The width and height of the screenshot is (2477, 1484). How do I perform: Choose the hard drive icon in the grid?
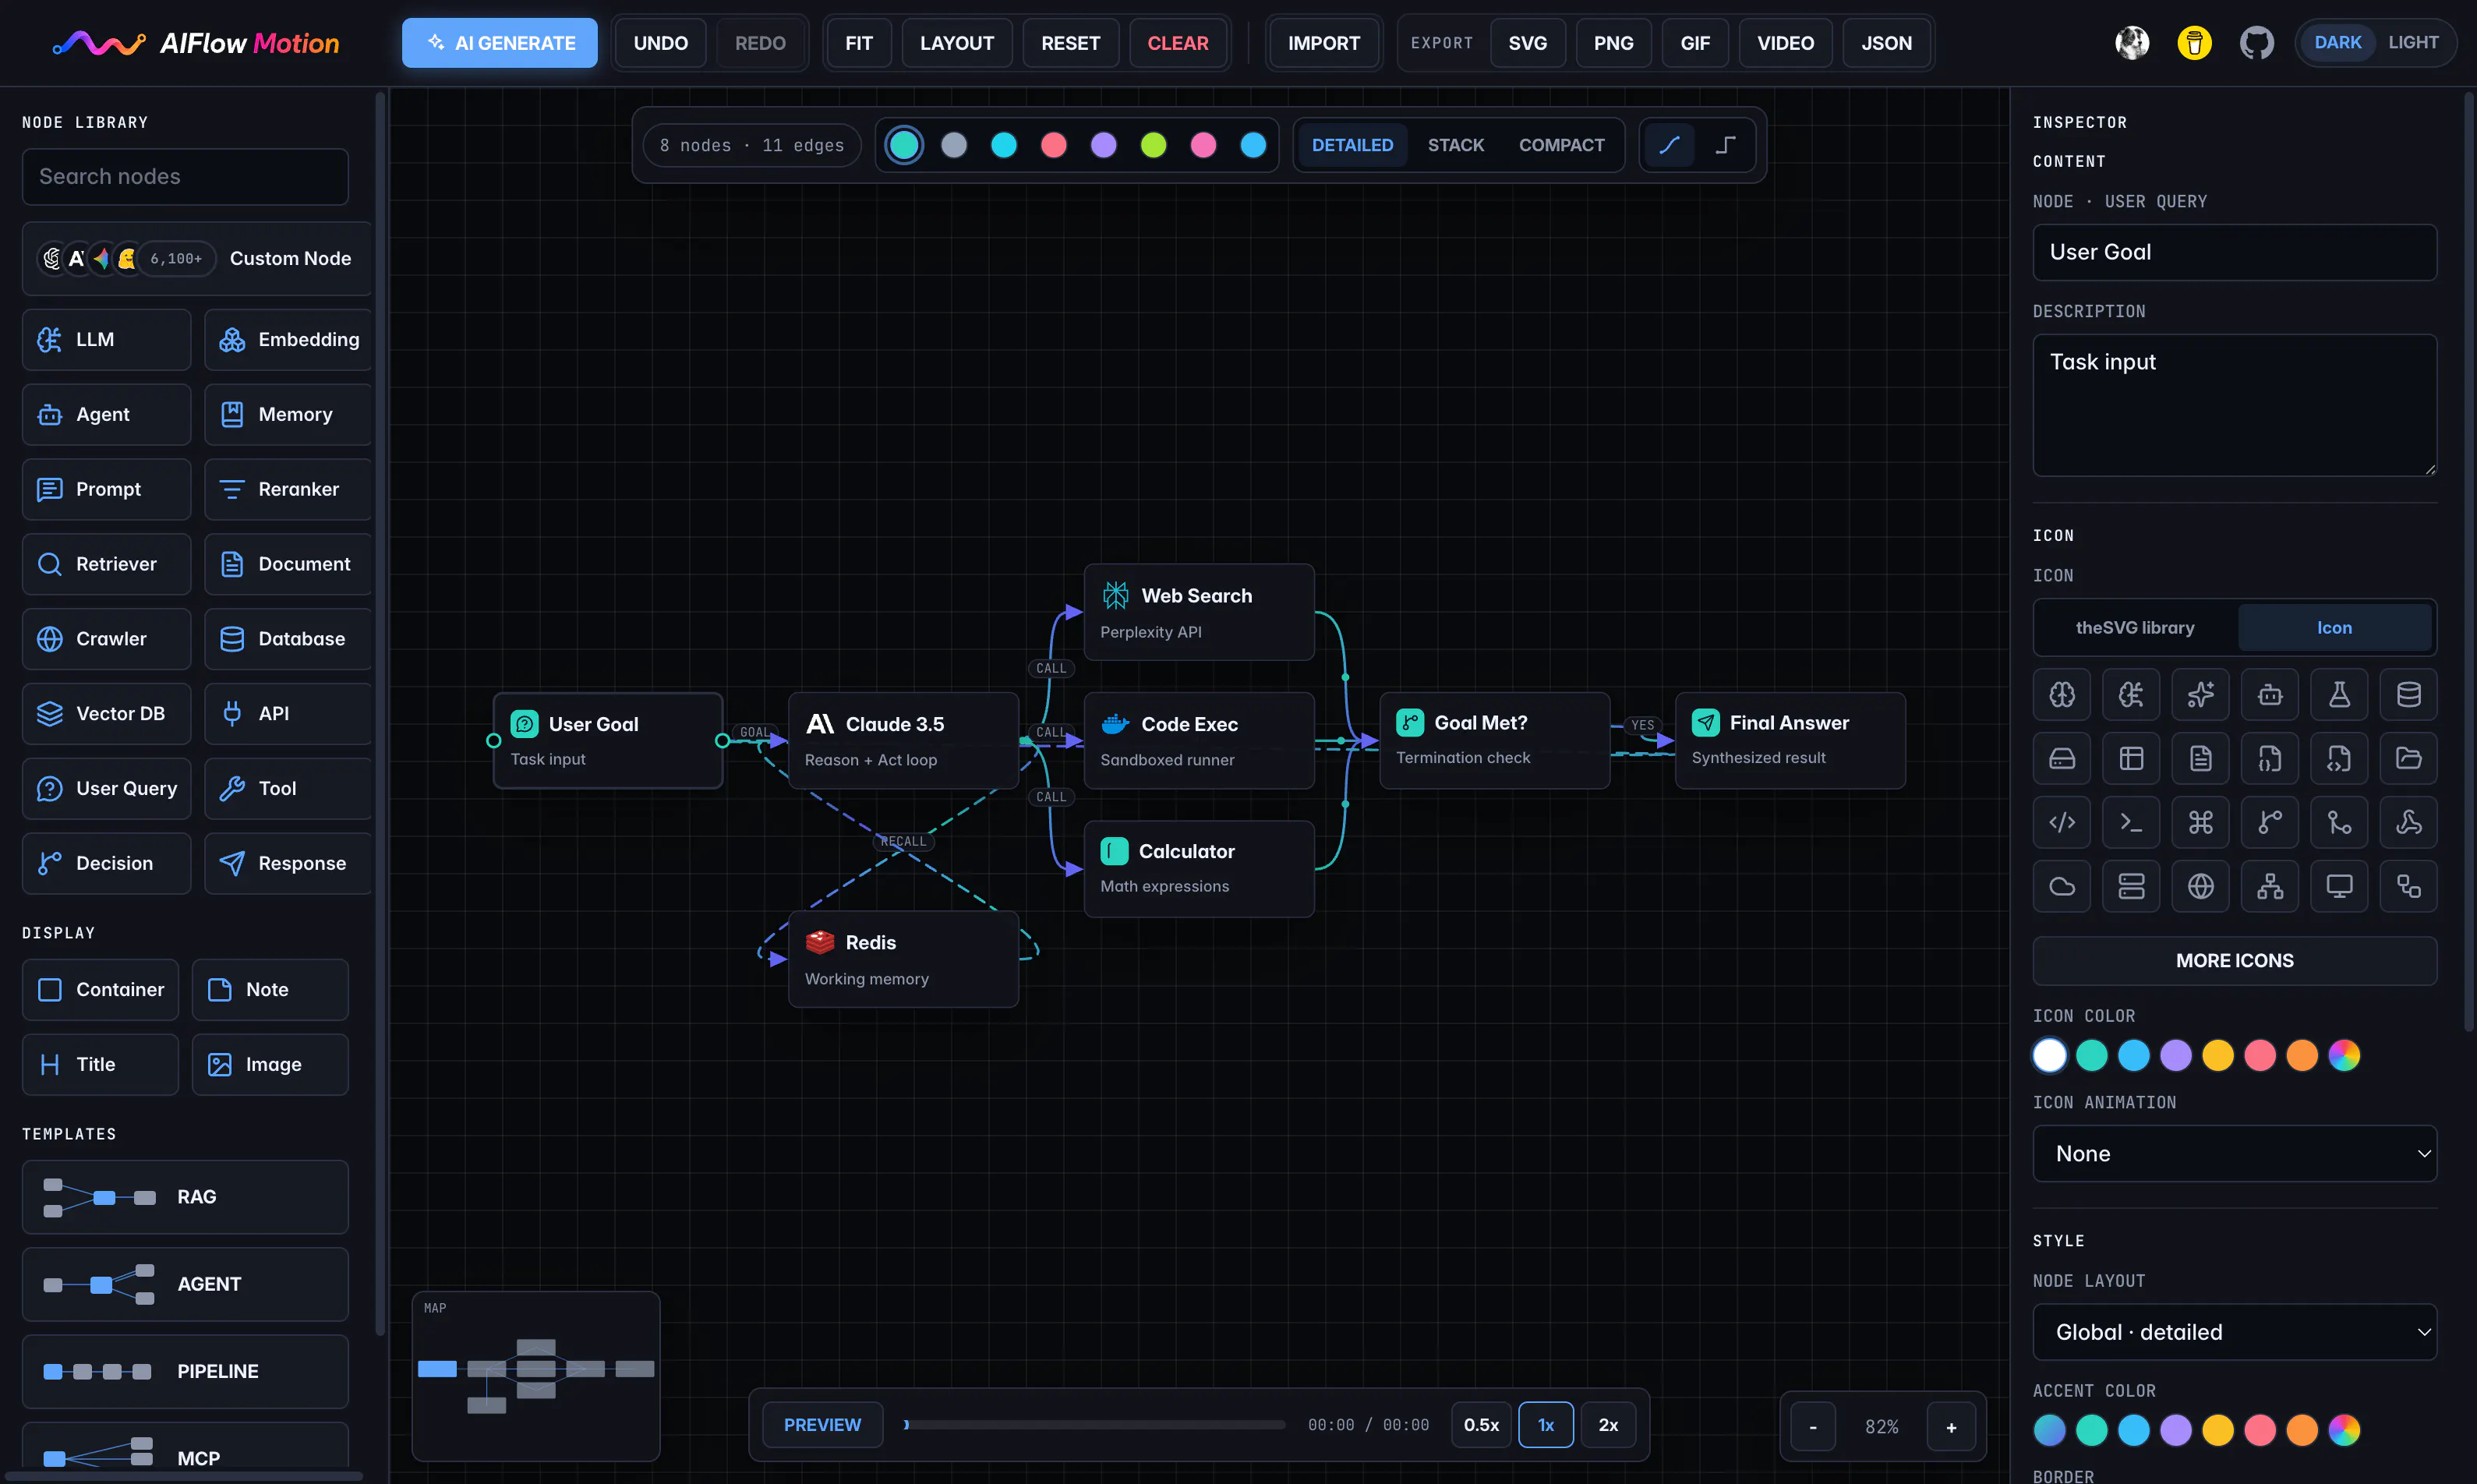click(2061, 758)
